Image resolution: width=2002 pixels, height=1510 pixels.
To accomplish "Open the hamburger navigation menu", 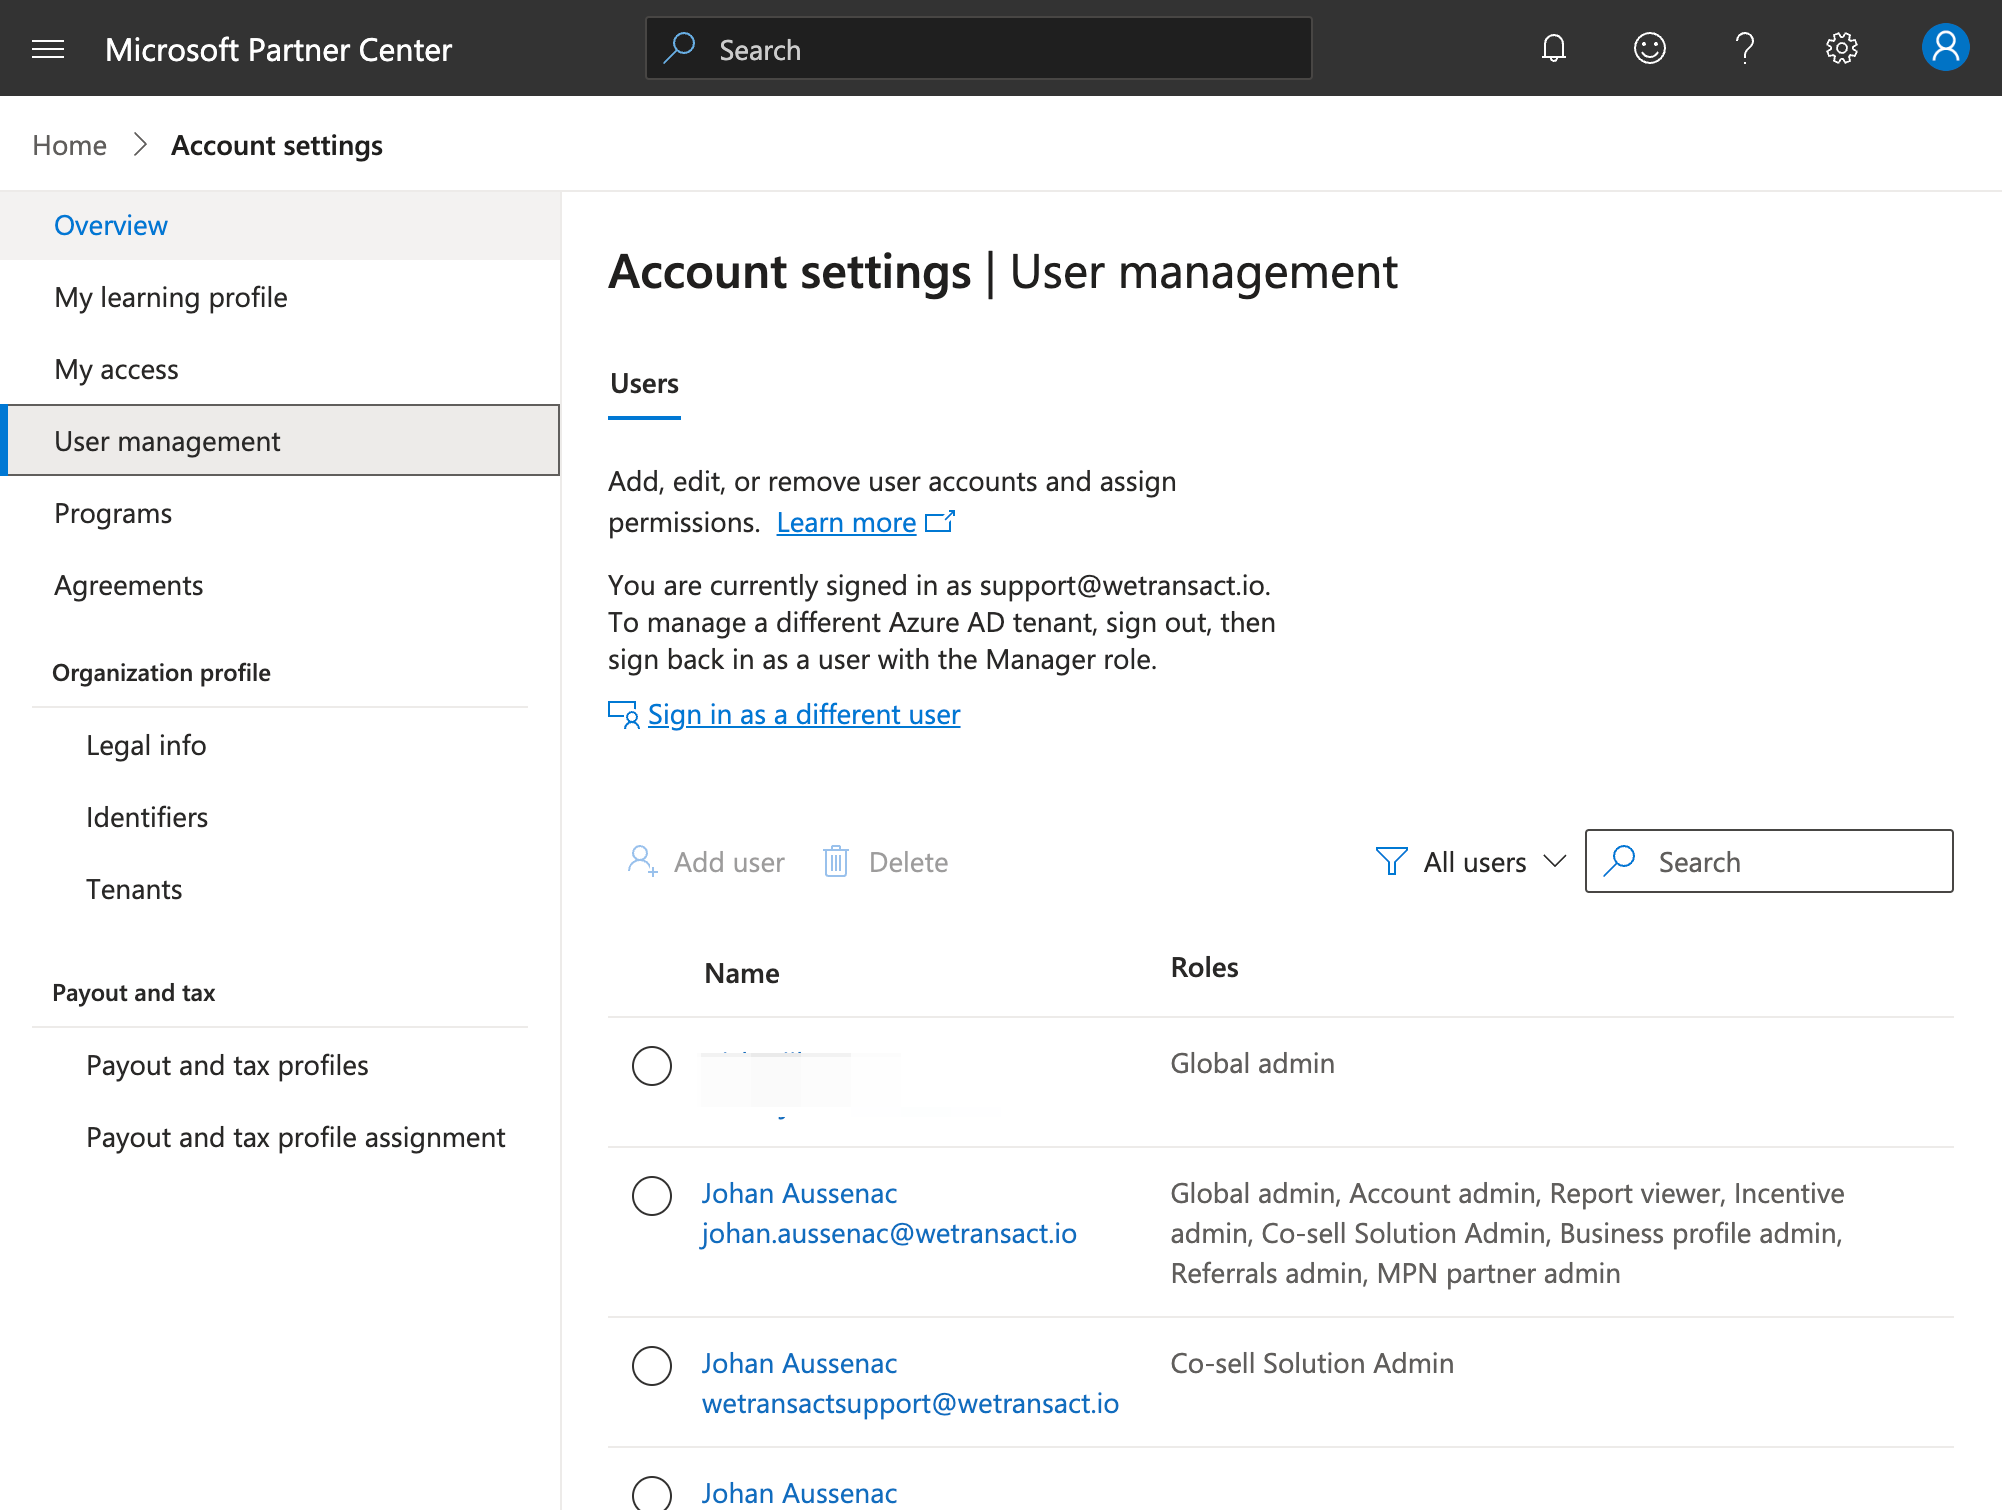I will coord(48,49).
